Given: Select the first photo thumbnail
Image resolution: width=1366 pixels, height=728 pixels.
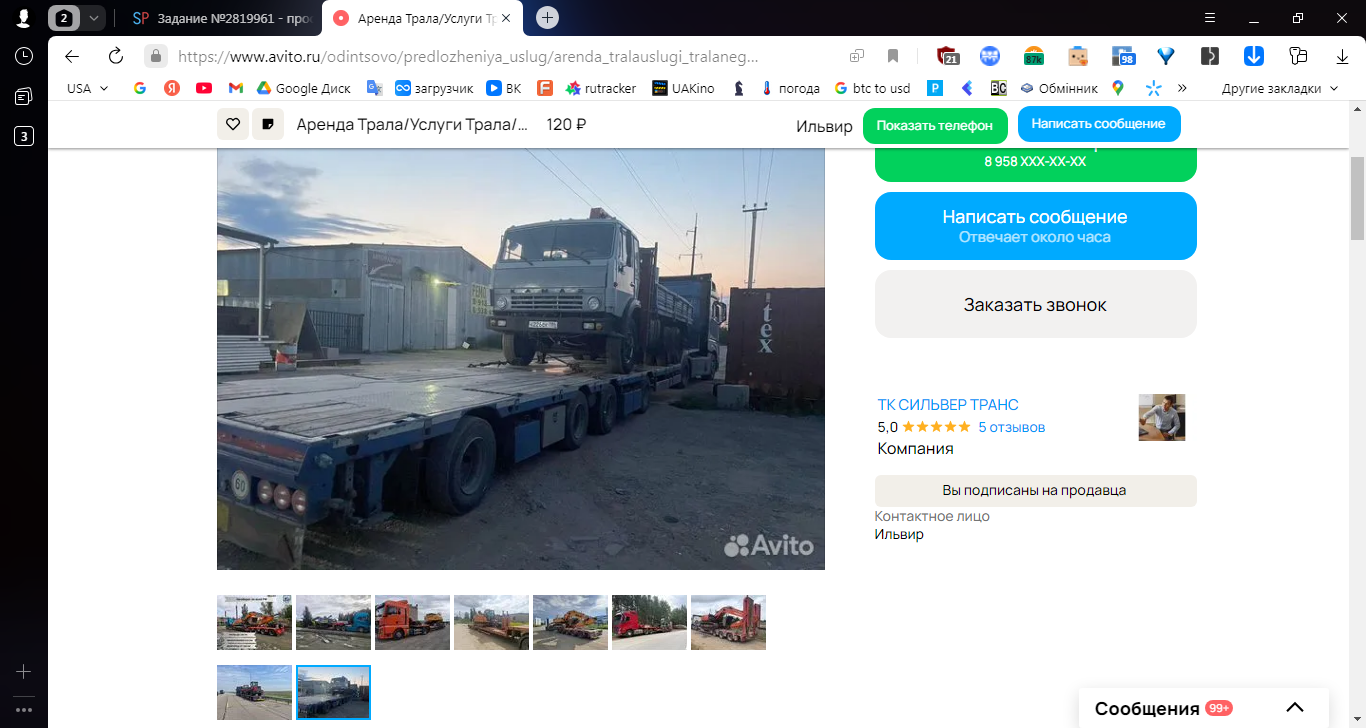Looking at the screenshot, I should point(255,622).
